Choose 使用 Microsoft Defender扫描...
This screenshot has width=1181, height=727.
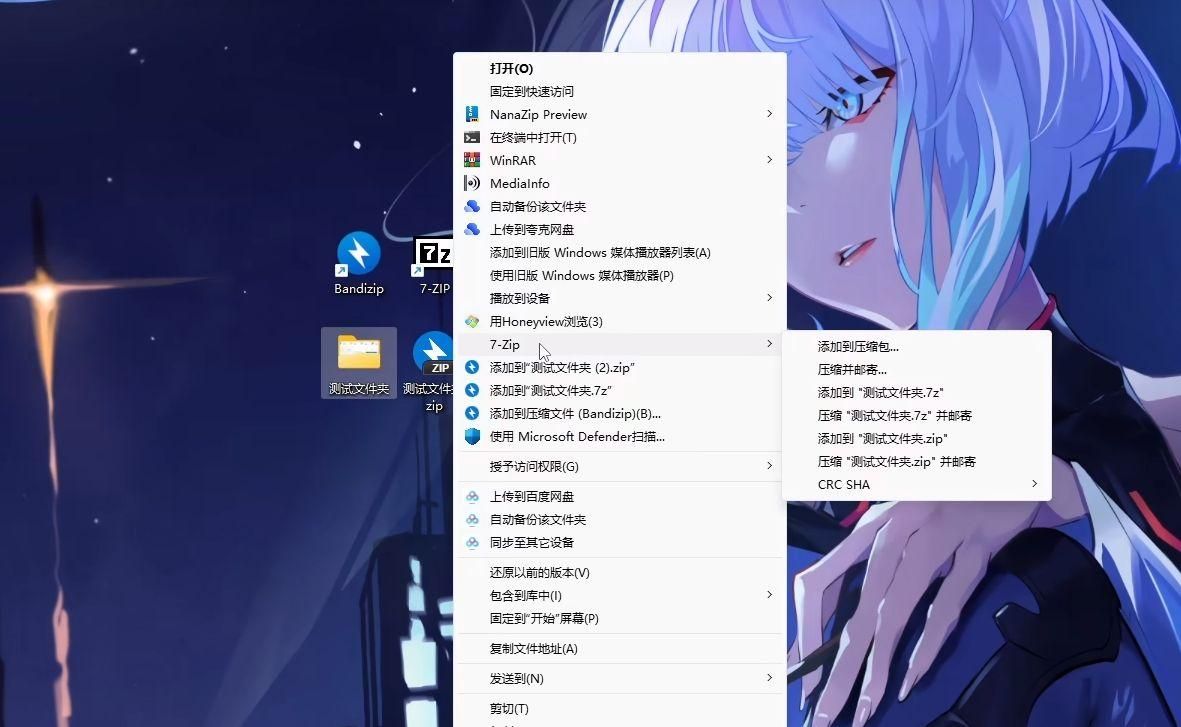(620, 436)
